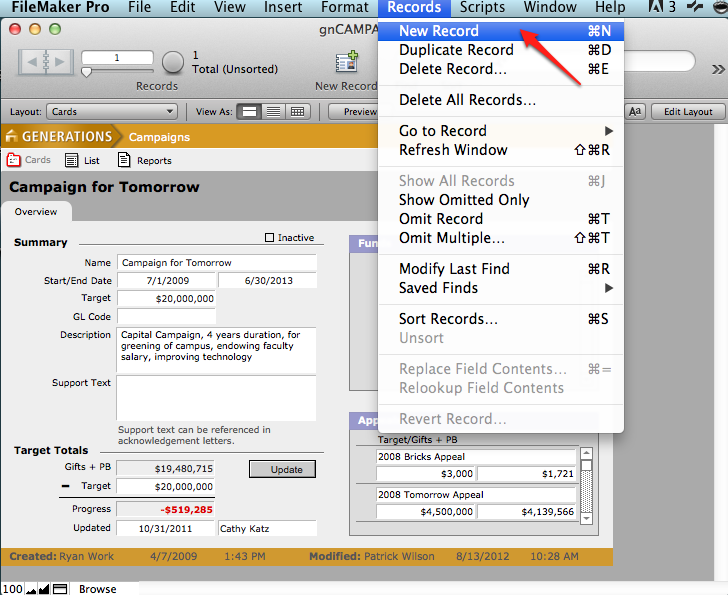Image resolution: width=728 pixels, height=595 pixels.
Task: Toggle the status toolbar icon at bottom
Action: pyautogui.click(x=61, y=589)
